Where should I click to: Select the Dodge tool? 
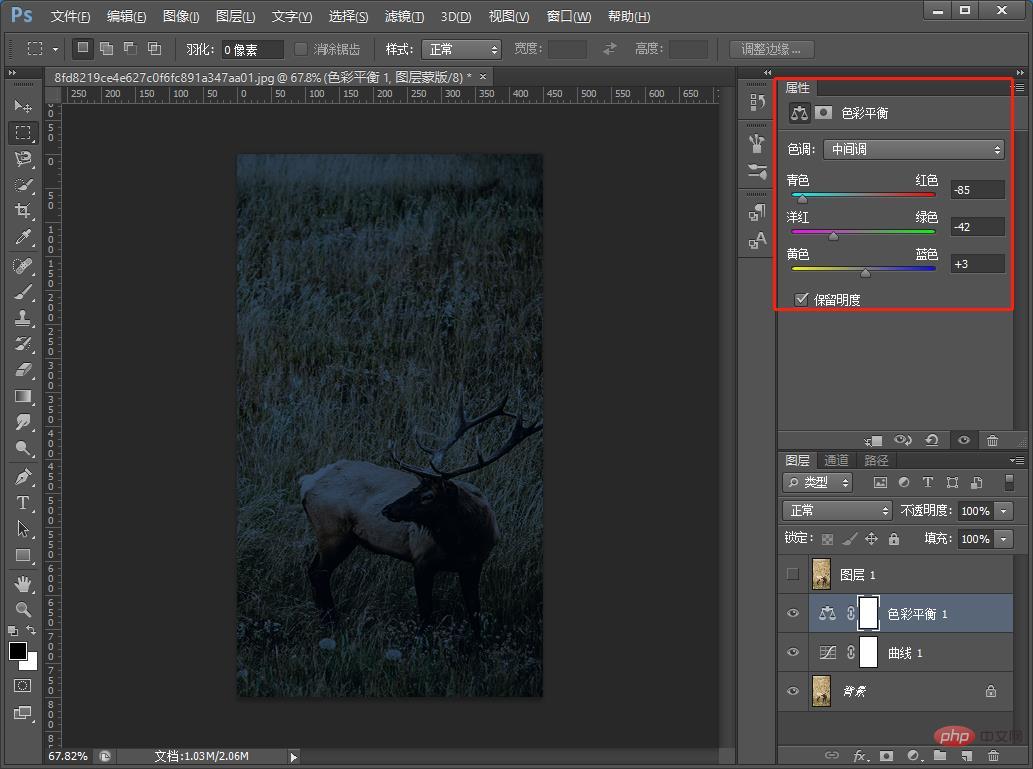(23, 448)
